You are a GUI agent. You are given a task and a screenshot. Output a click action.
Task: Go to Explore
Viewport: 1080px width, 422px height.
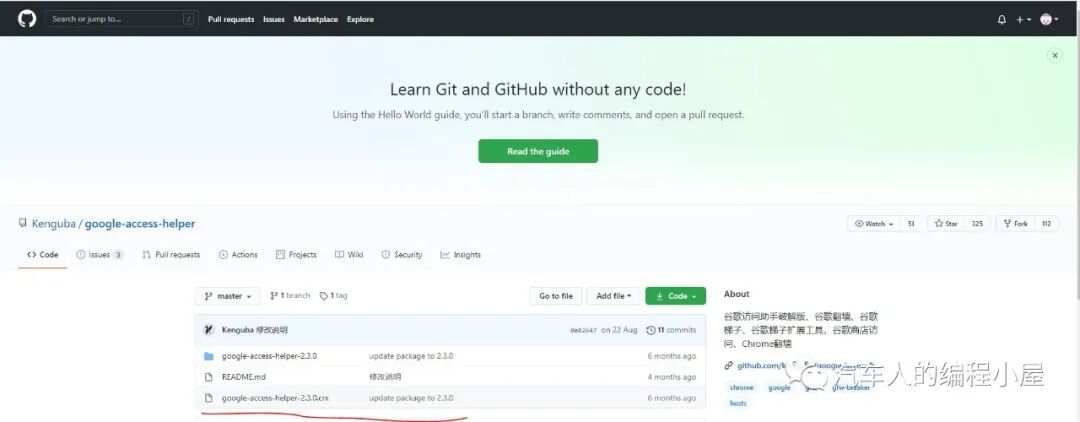pos(360,19)
